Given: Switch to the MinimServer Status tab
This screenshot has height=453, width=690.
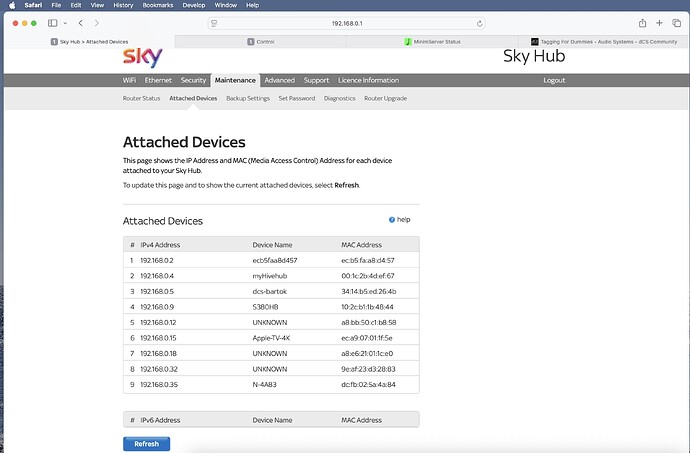Looking at the screenshot, I should (432, 42).
